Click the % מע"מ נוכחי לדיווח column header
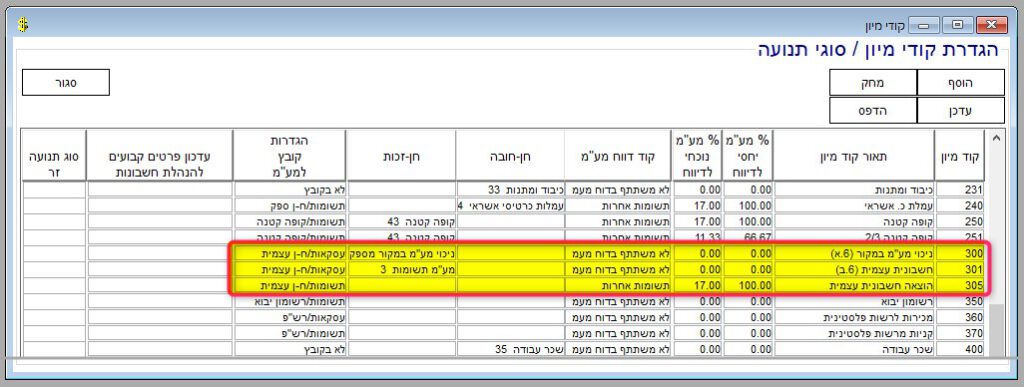Screen dimensions: 1024x387 click(697, 155)
